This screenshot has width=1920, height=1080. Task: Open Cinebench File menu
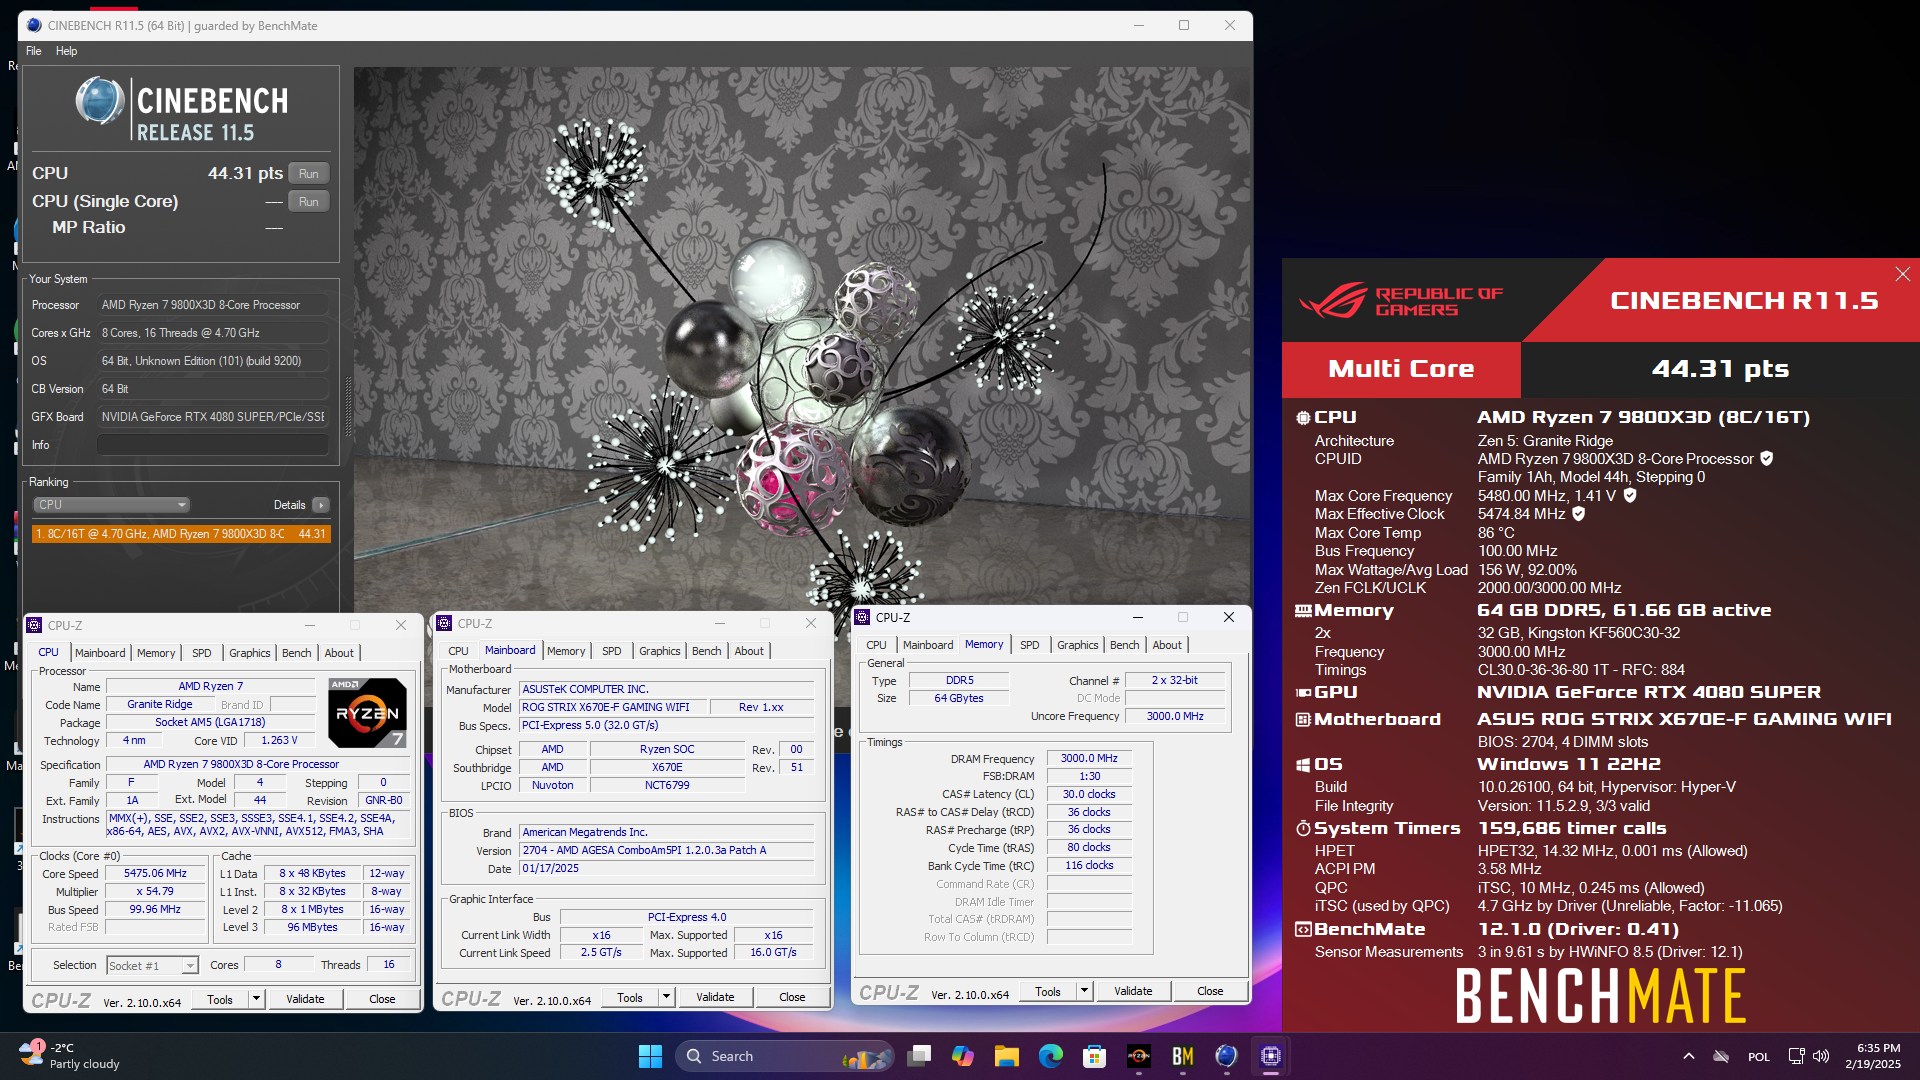(x=33, y=51)
